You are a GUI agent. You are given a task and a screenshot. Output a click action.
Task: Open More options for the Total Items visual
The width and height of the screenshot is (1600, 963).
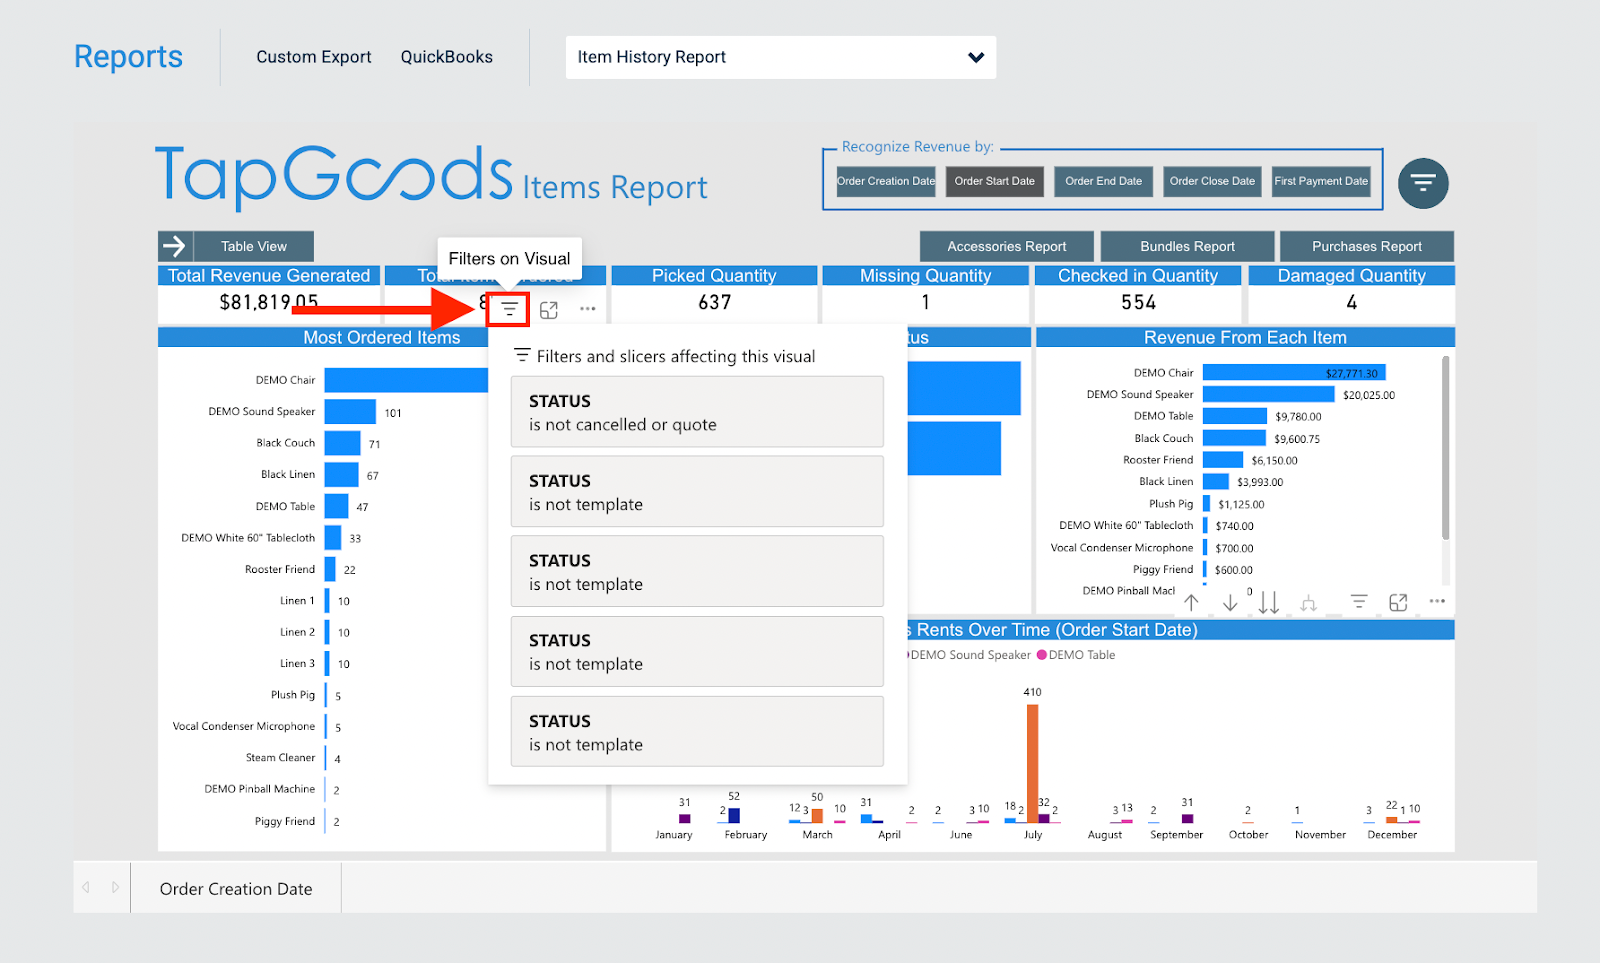point(588,310)
